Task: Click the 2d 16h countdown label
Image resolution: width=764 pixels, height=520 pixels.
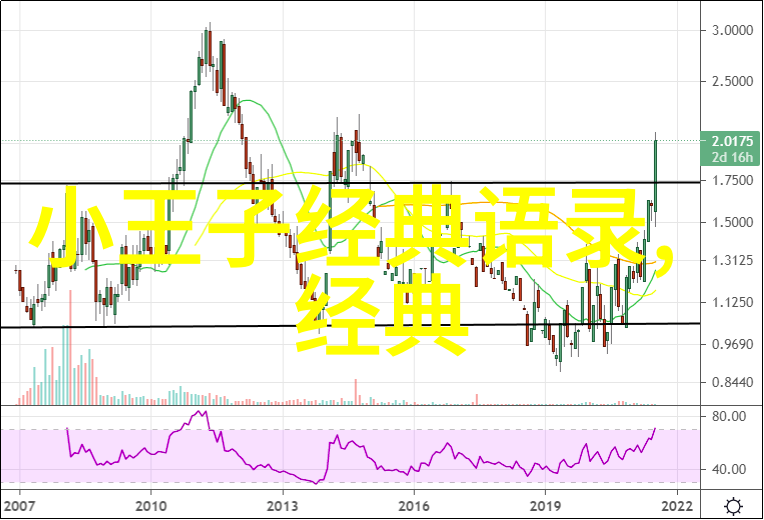Action: 732,157
